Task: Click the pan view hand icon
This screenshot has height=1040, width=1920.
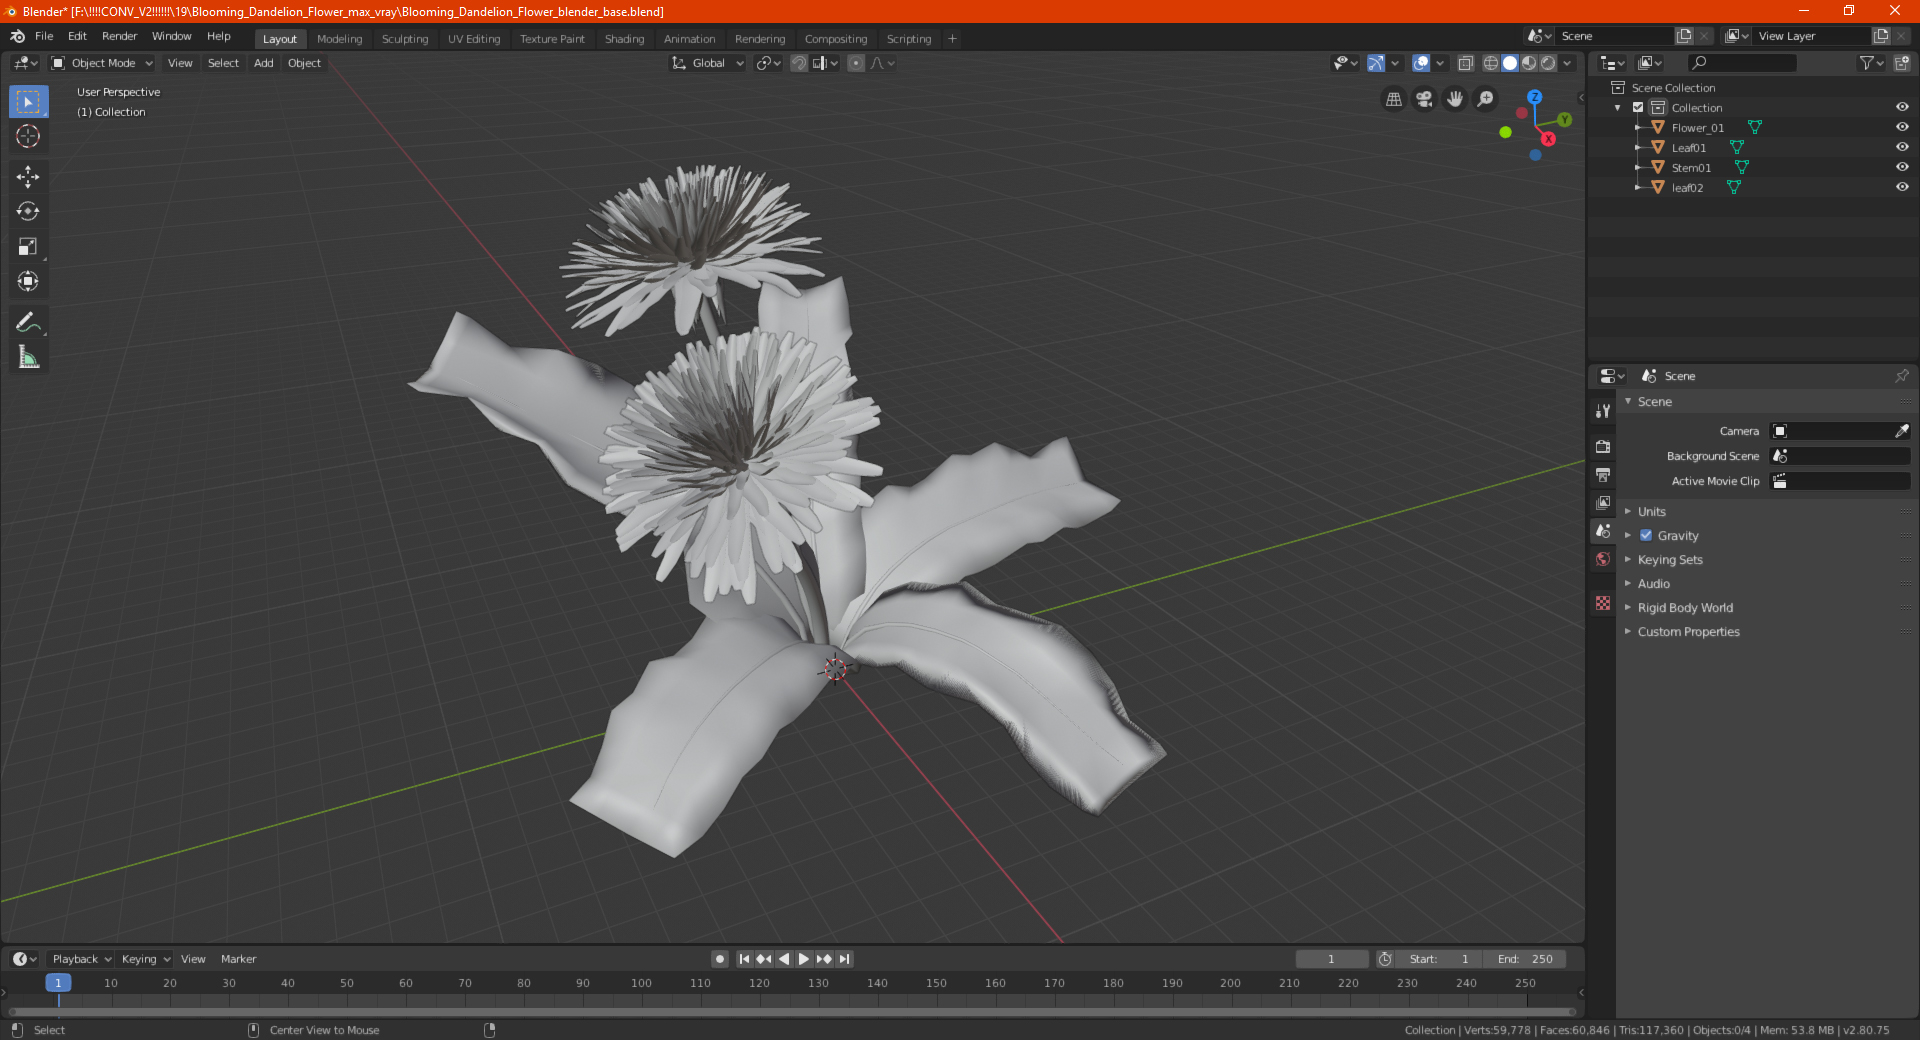Action: click(x=1455, y=99)
